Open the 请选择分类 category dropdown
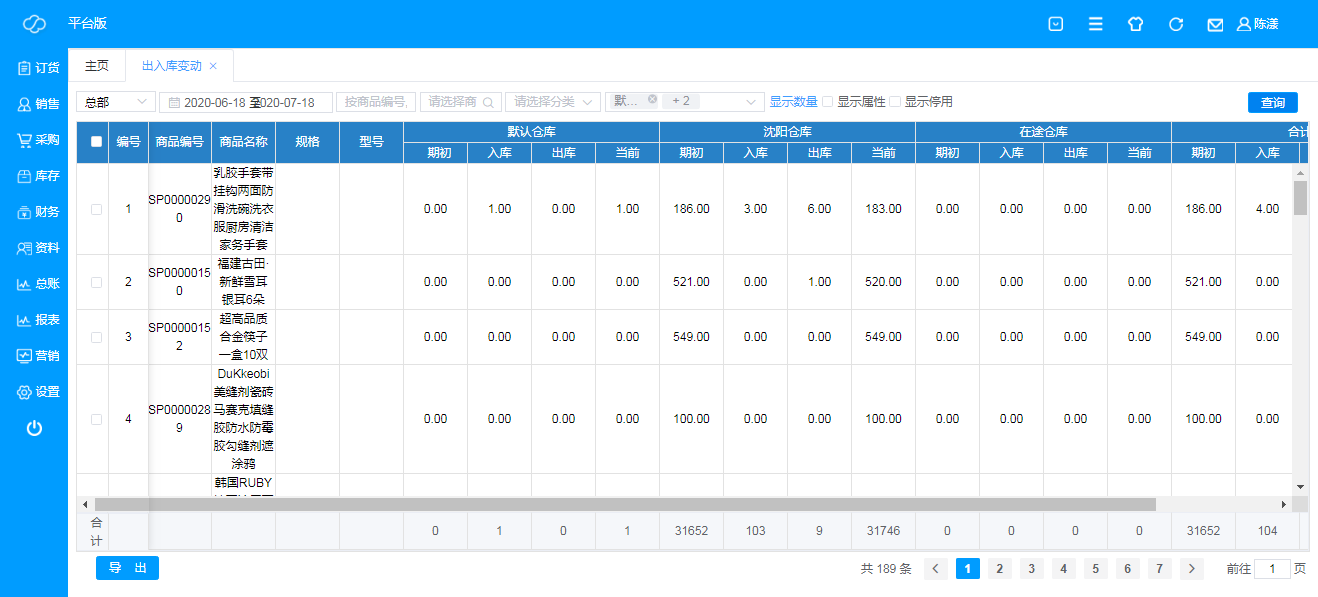1318x597 pixels. (x=552, y=102)
